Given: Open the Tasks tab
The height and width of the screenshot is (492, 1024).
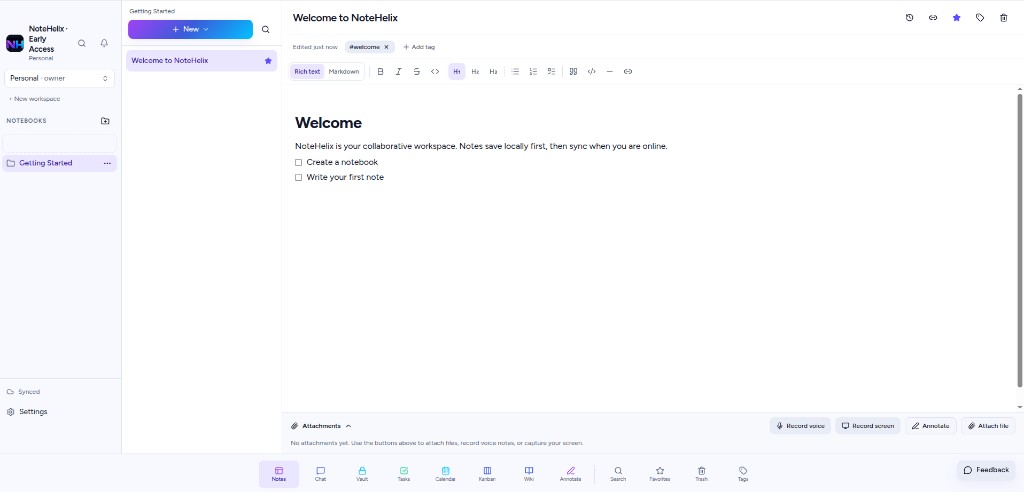Looking at the screenshot, I should [x=404, y=474].
